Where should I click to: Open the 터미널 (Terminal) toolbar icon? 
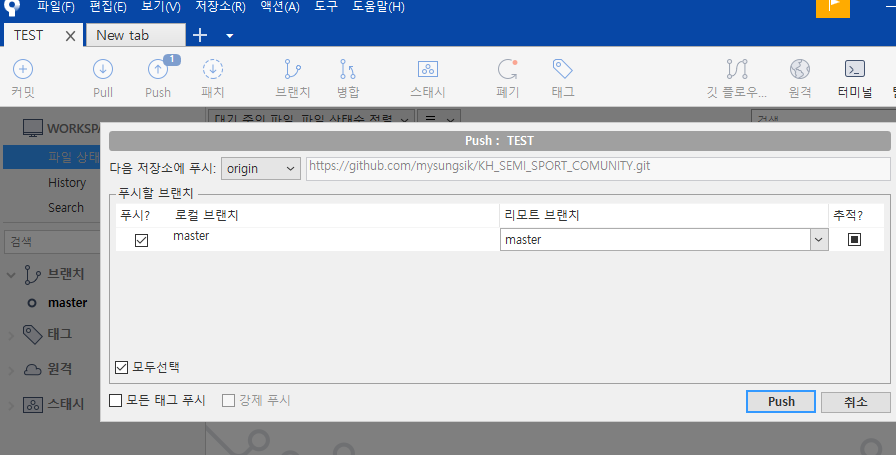[855, 69]
